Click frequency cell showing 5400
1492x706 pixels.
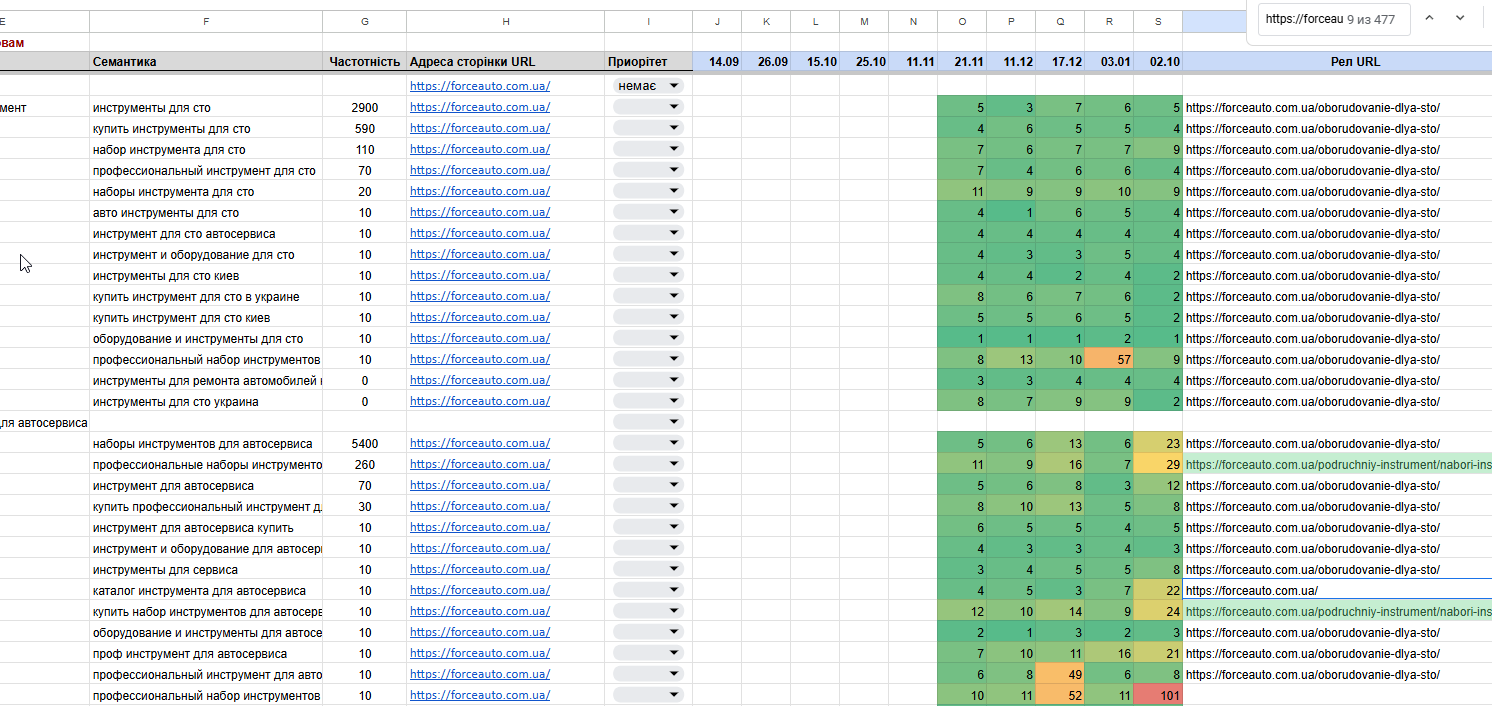[x=364, y=443]
